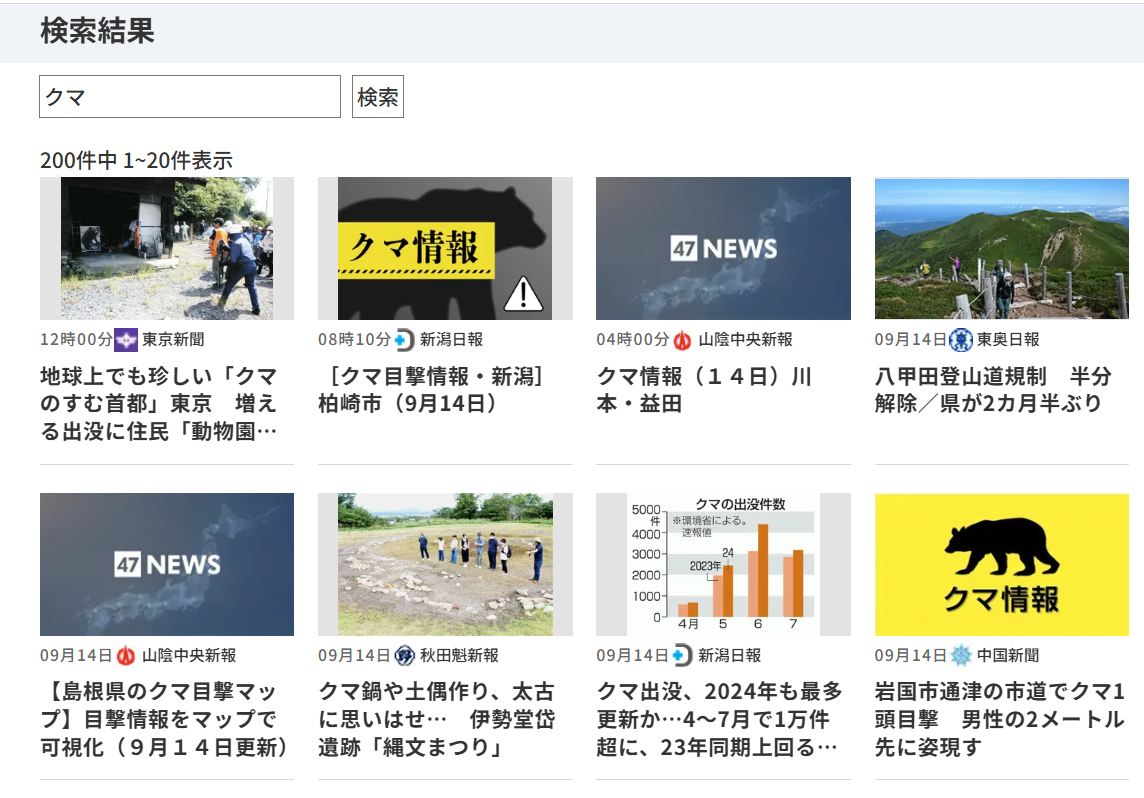
Task: Click the 東奥日報 logo icon
Action: point(961,340)
